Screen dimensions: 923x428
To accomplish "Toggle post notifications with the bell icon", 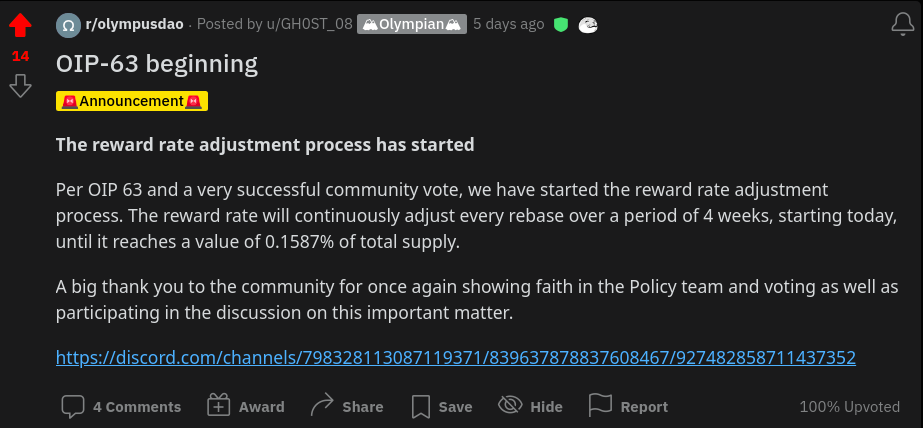I will (902, 25).
